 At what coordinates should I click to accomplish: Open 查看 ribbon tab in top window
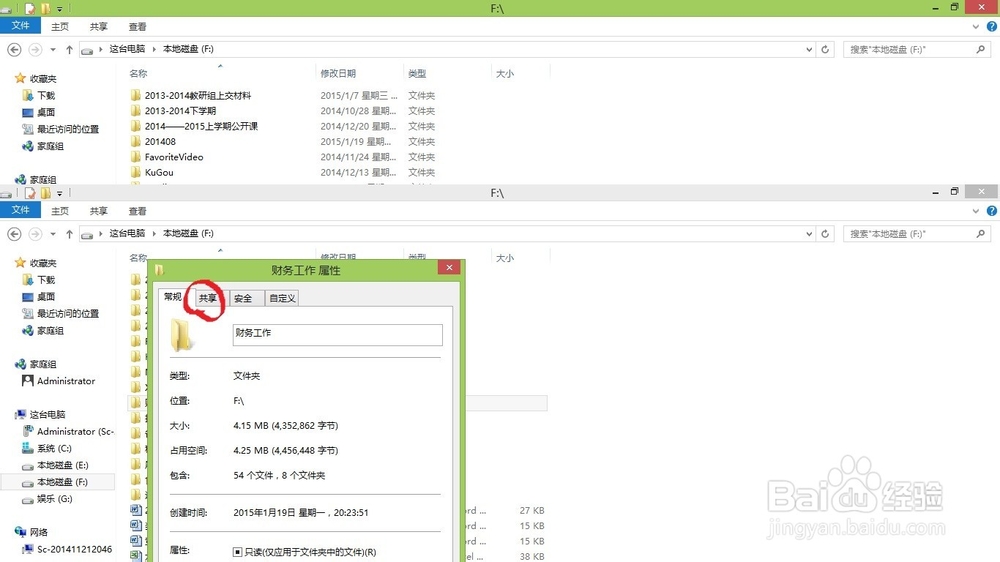tap(138, 27)
